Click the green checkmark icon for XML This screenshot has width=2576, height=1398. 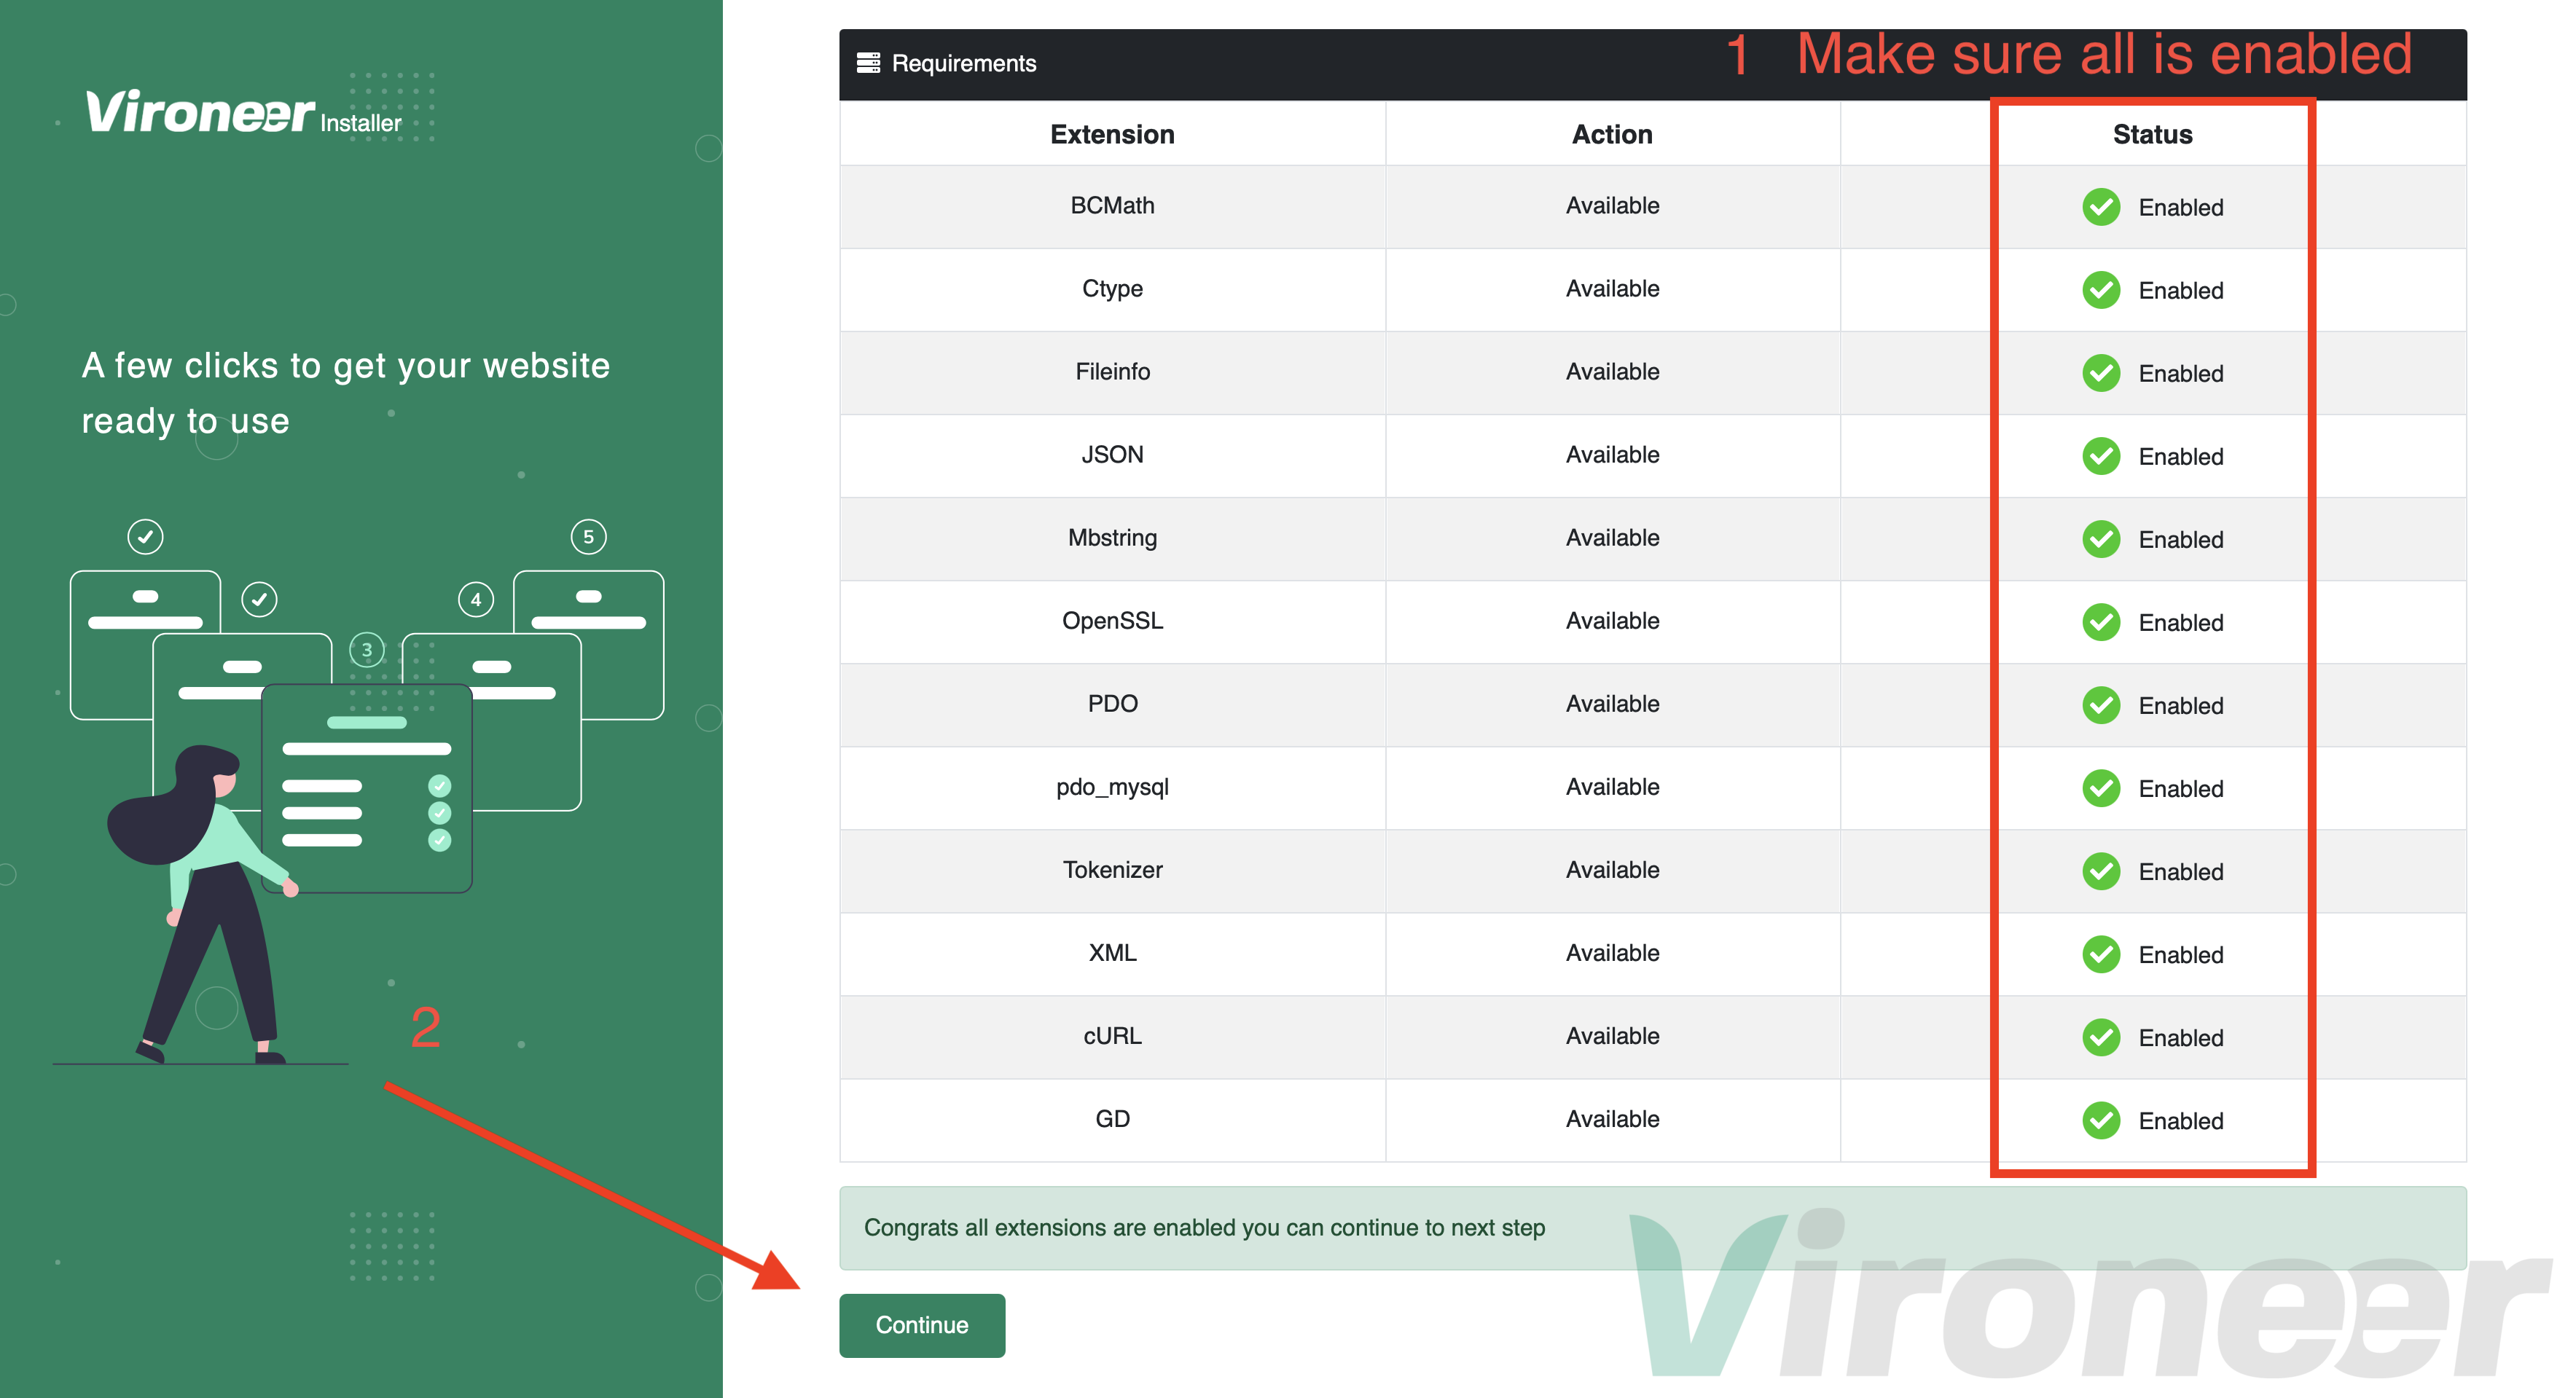pos(2101,954)
